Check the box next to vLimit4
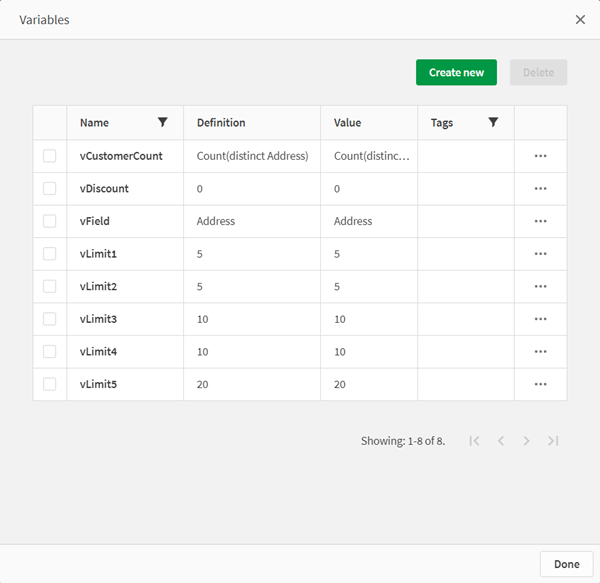Viewport: 600px width, 583px height. [50, 351]
